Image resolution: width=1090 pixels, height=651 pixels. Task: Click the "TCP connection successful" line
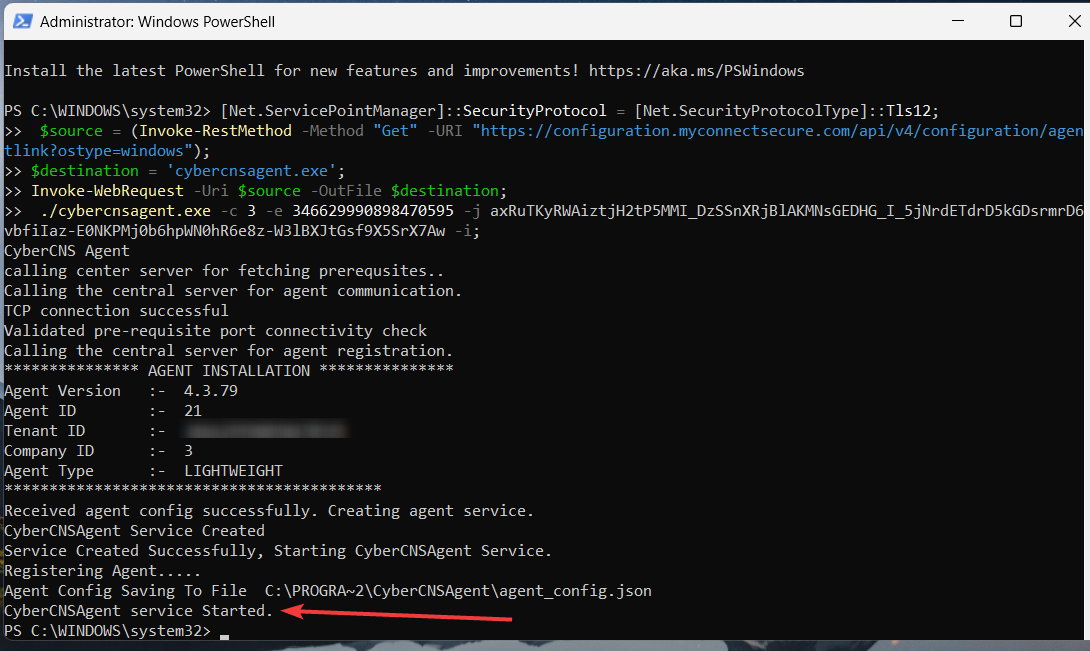point(116,311)
